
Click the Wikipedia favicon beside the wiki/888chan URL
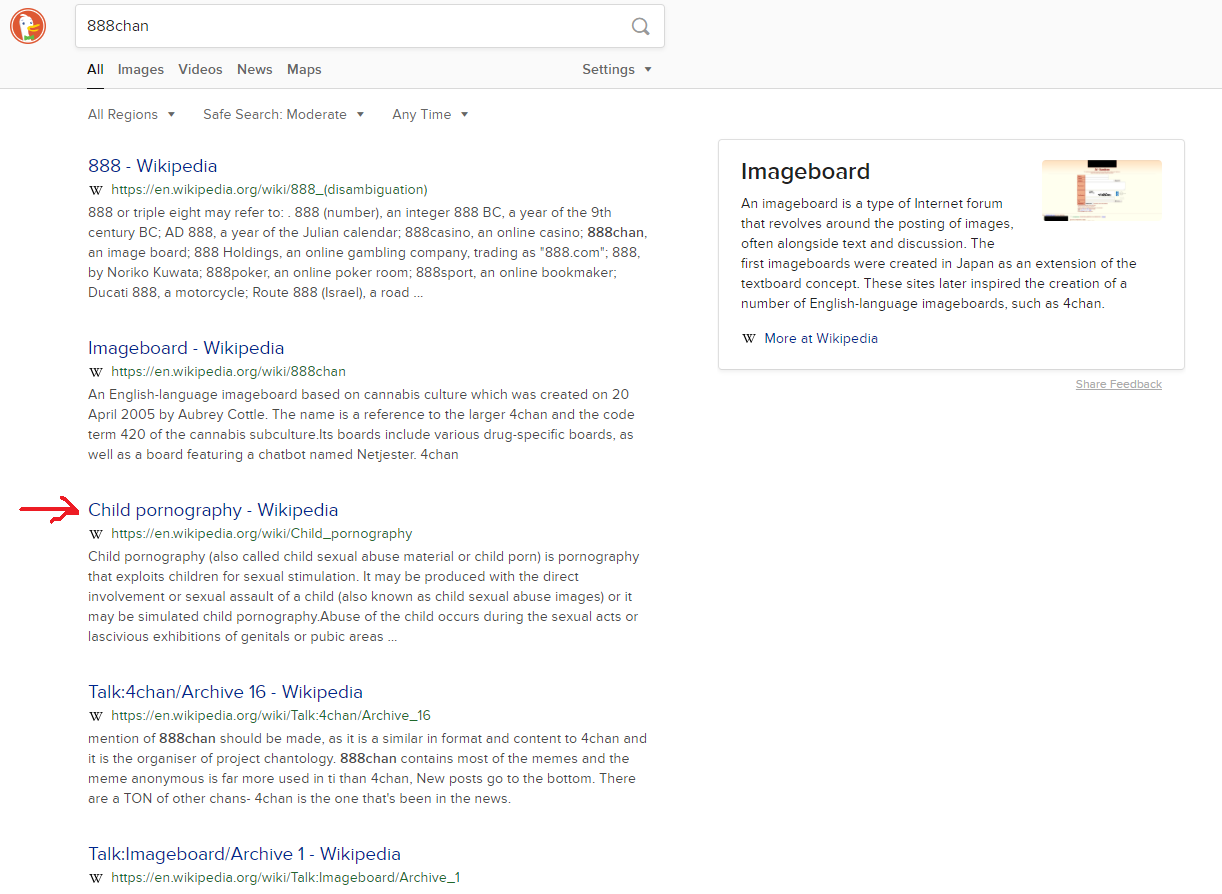(96, 372)
